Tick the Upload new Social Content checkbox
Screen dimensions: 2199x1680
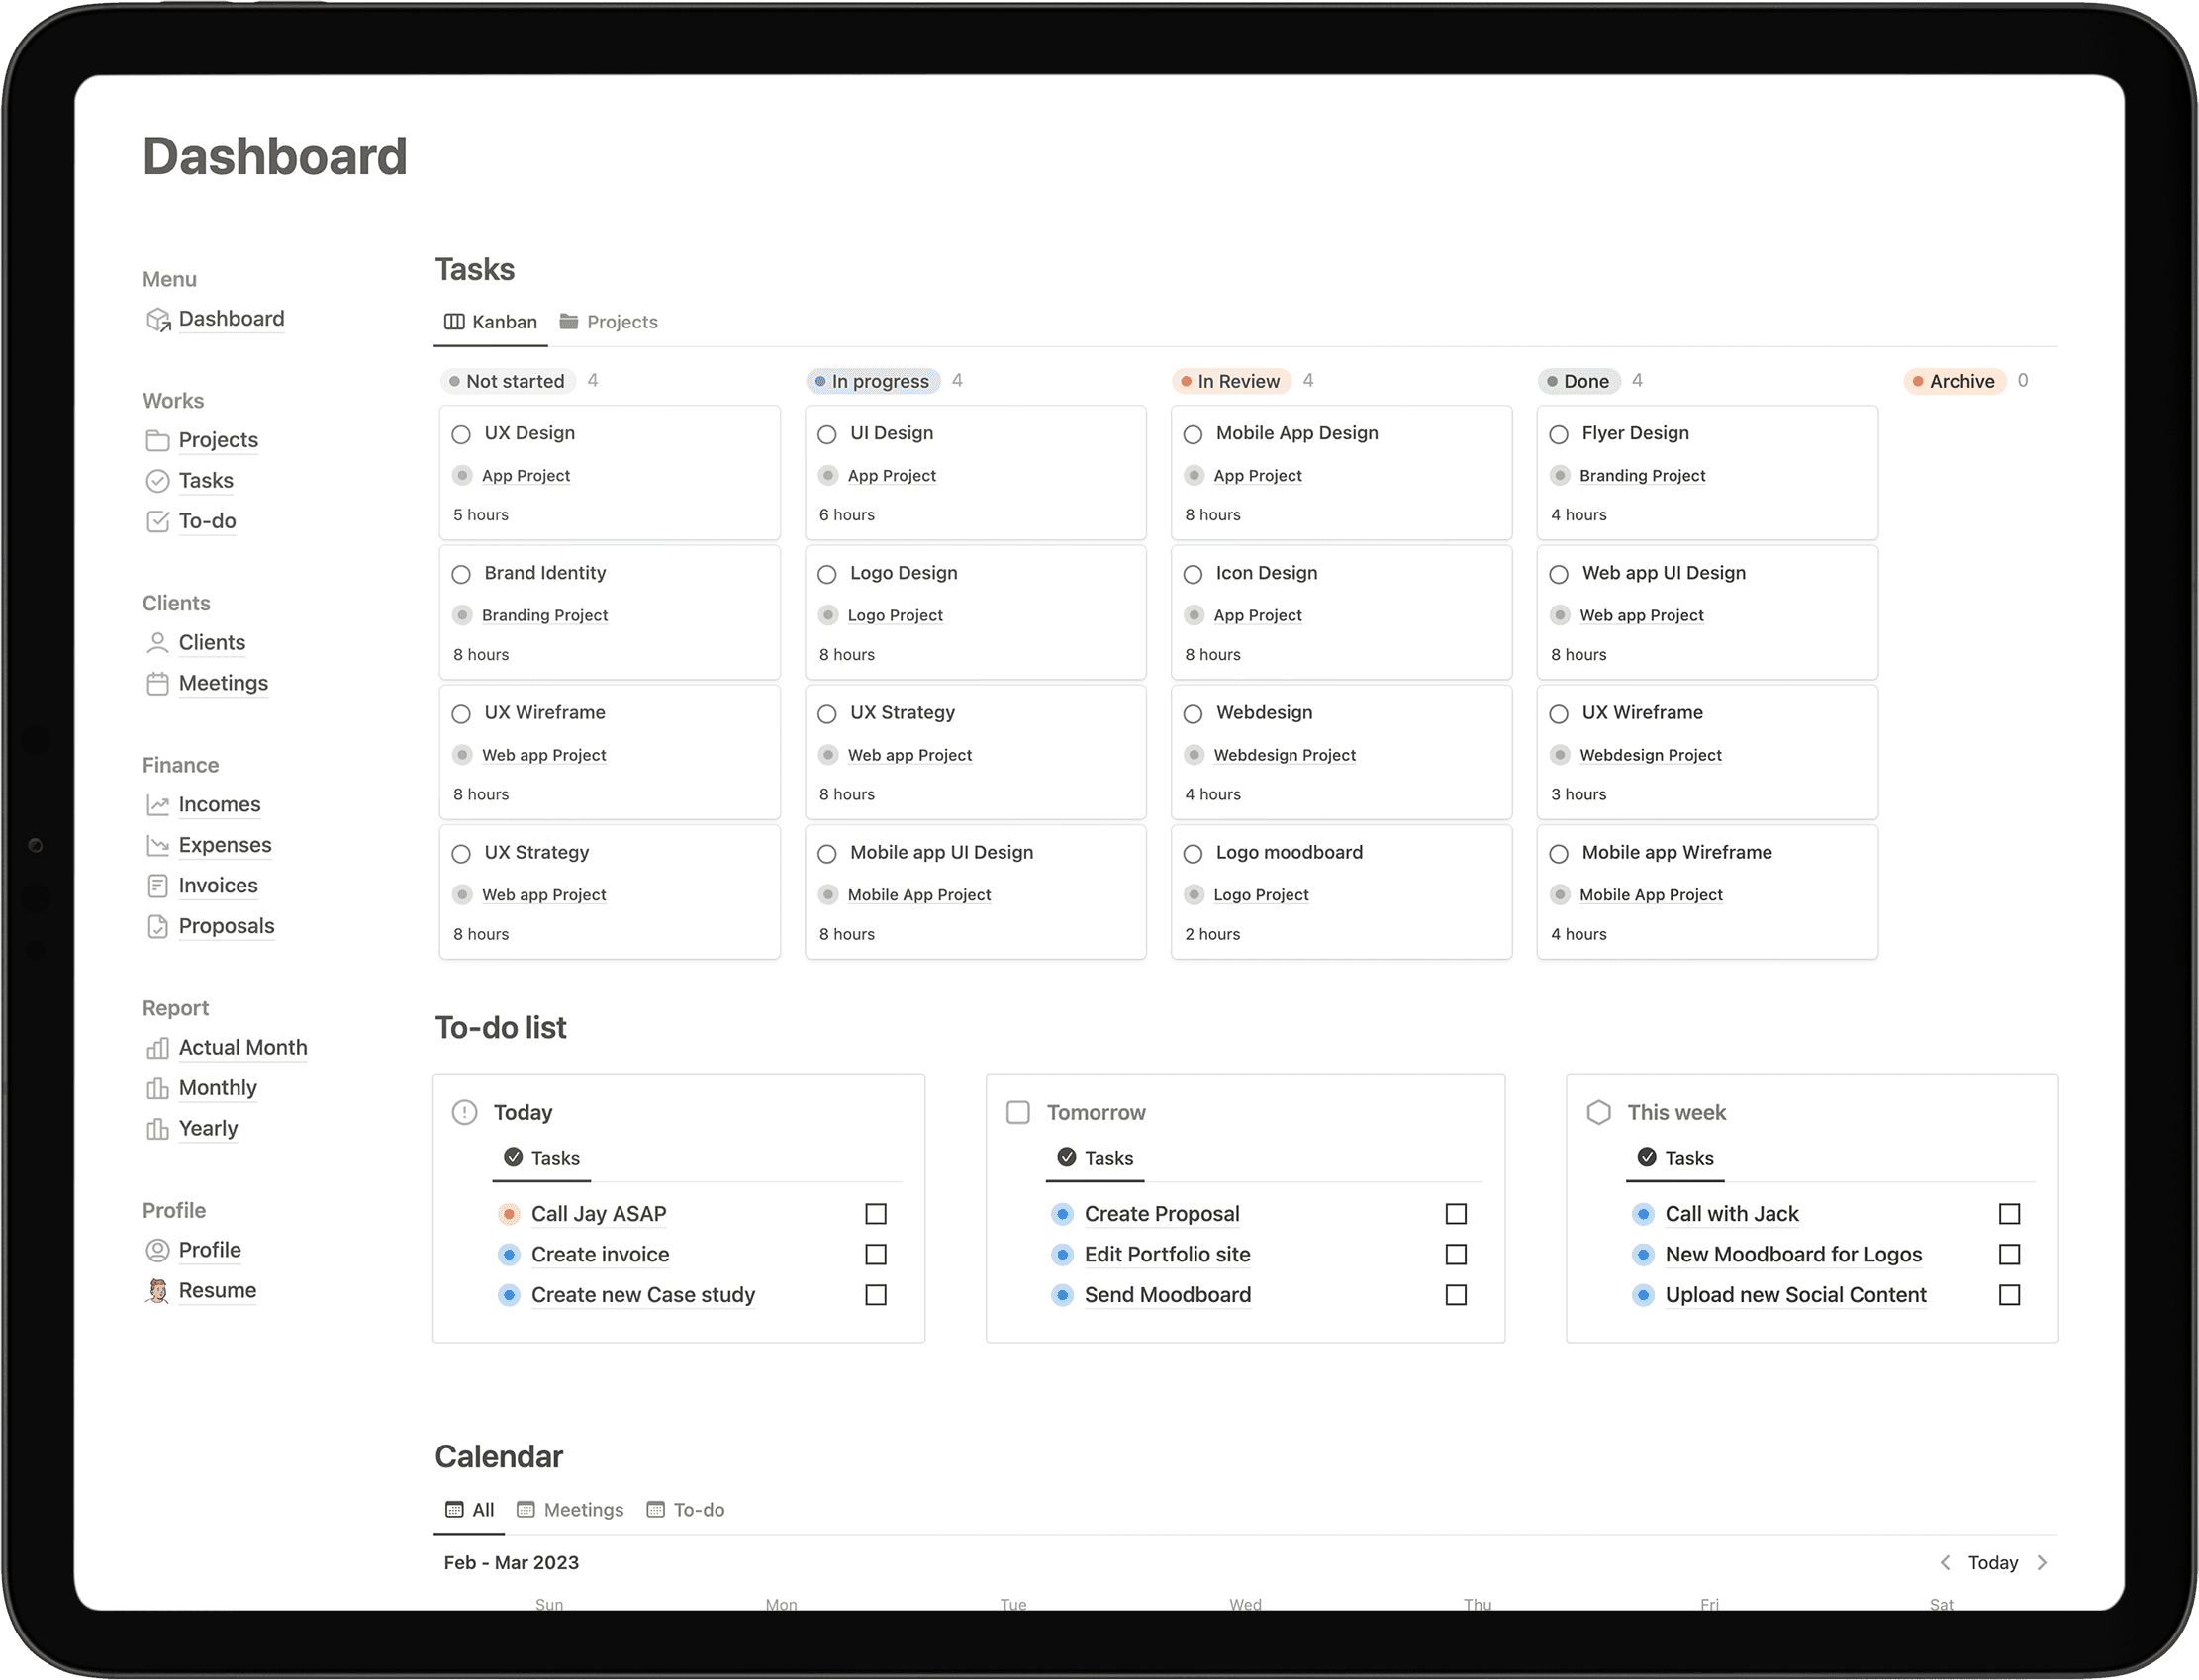[2011, 1295]
